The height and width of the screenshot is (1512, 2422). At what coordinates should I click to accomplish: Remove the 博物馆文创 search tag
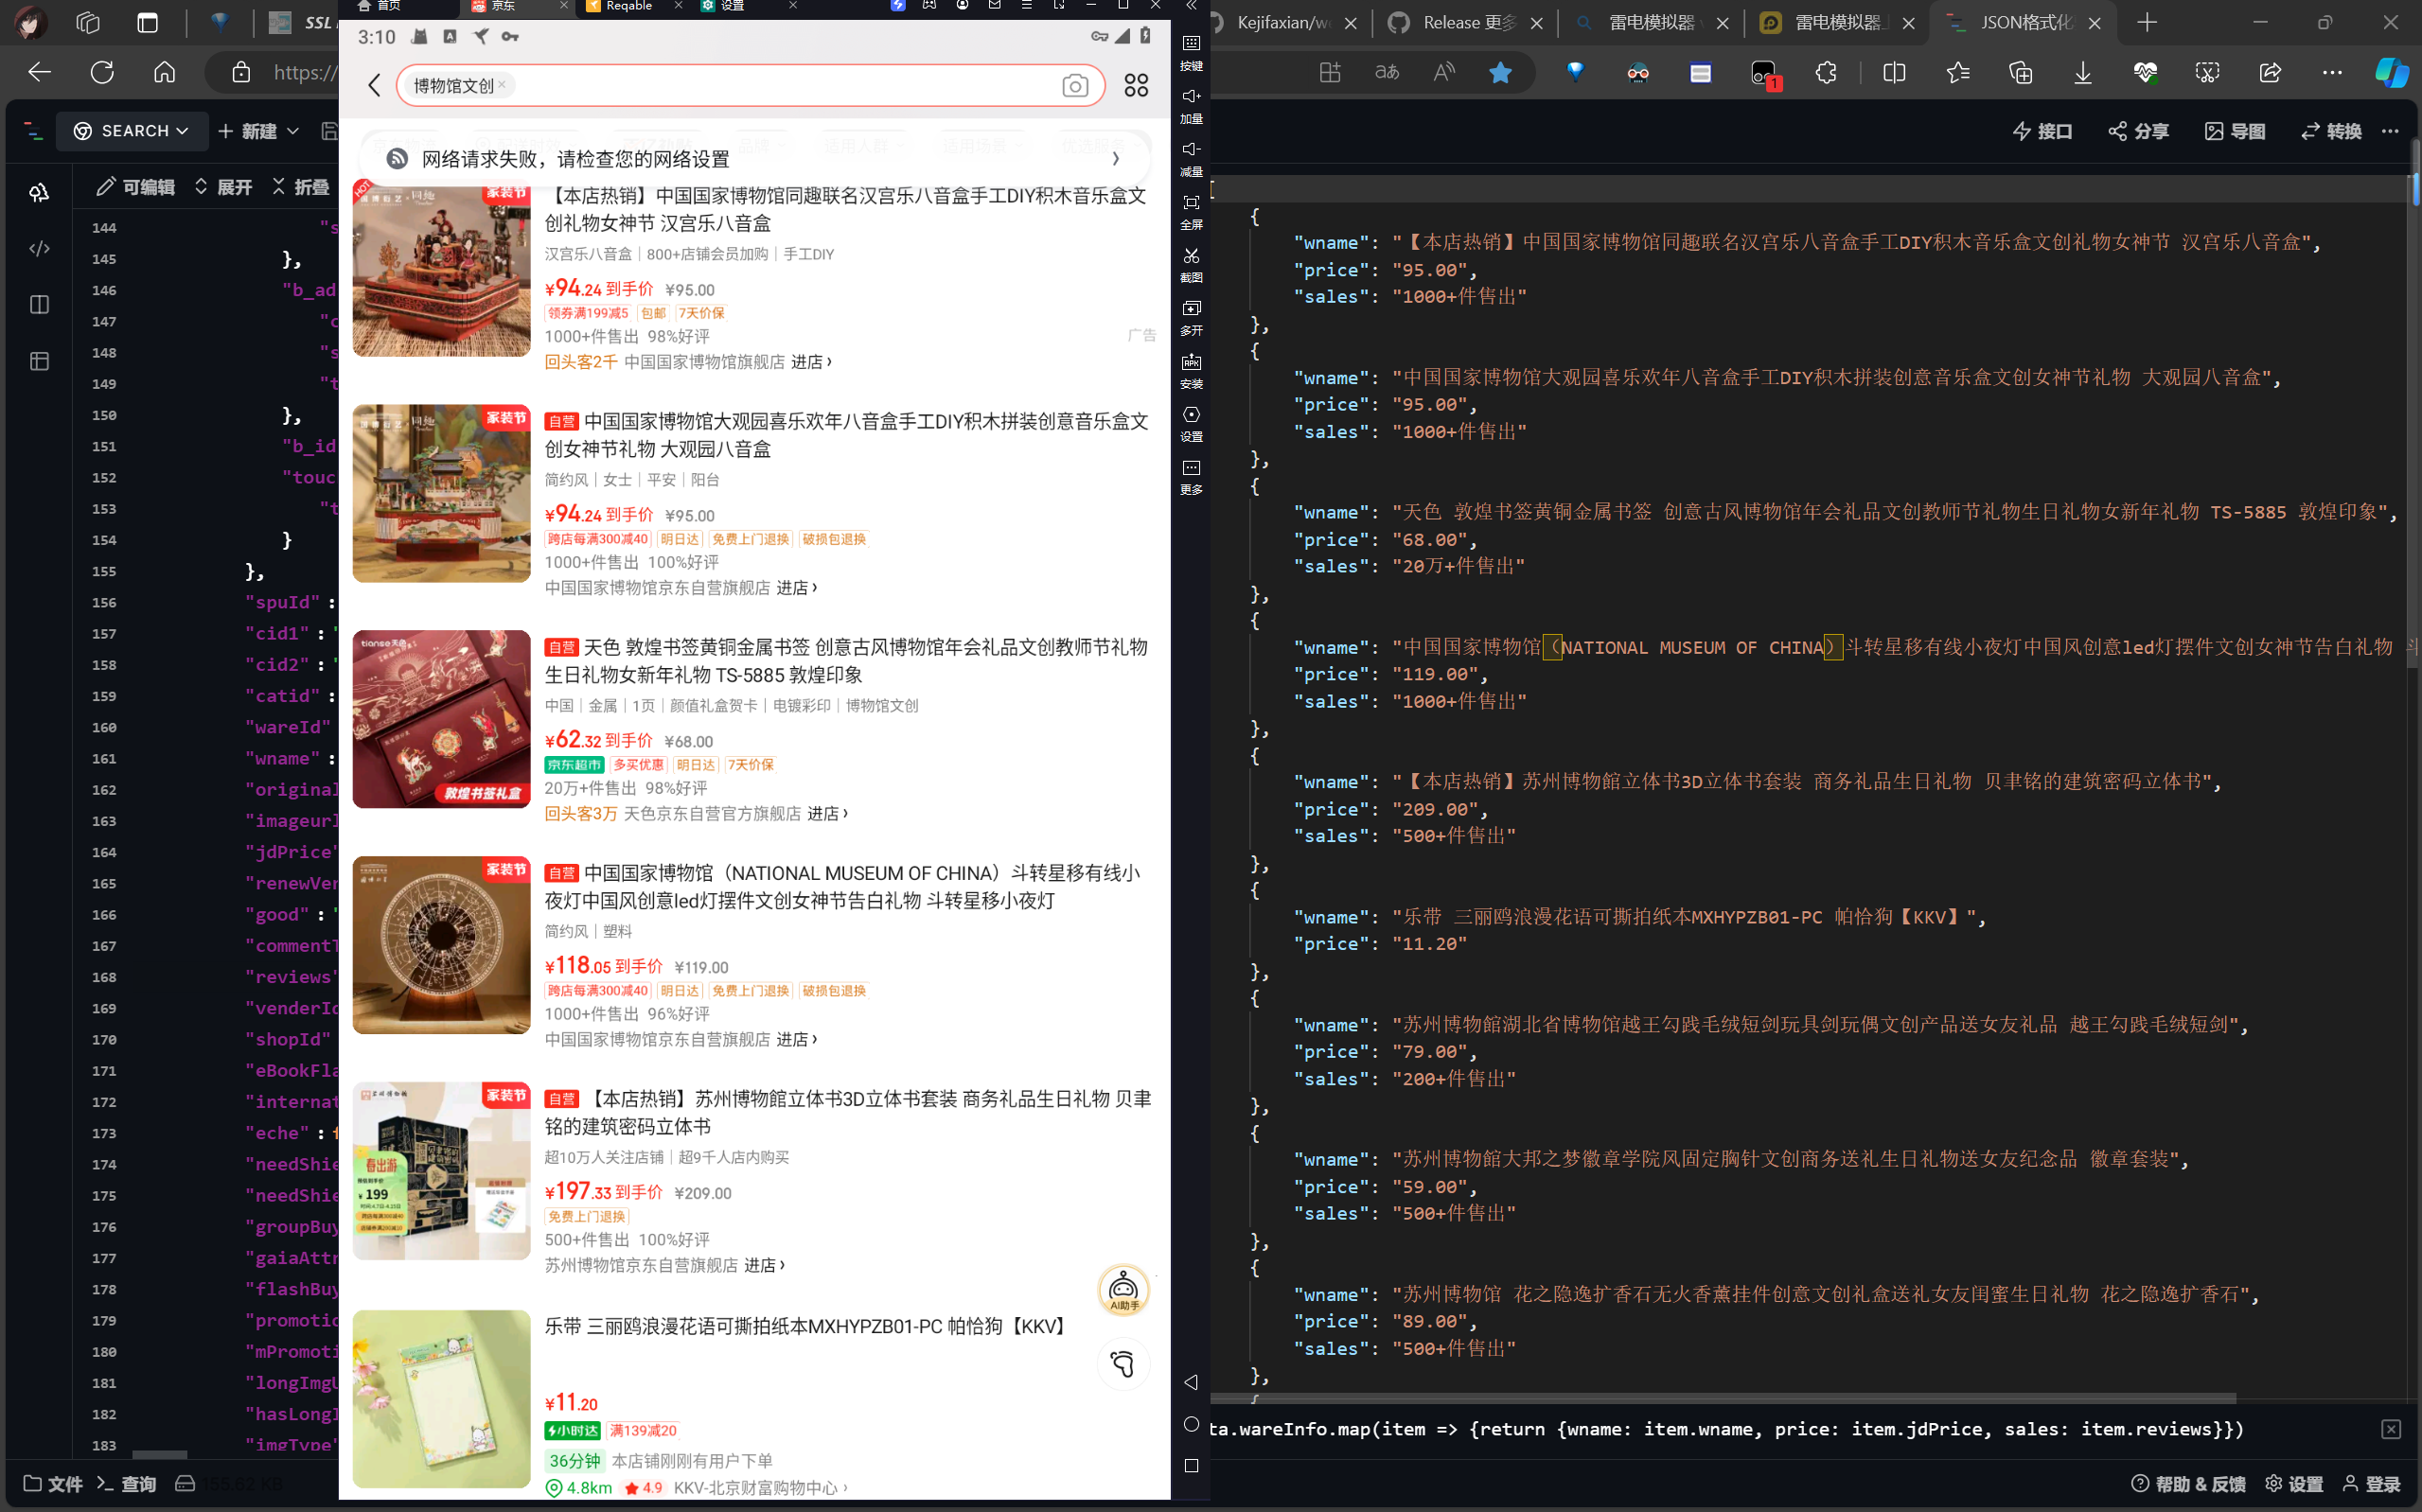click(x=502, y=85)
